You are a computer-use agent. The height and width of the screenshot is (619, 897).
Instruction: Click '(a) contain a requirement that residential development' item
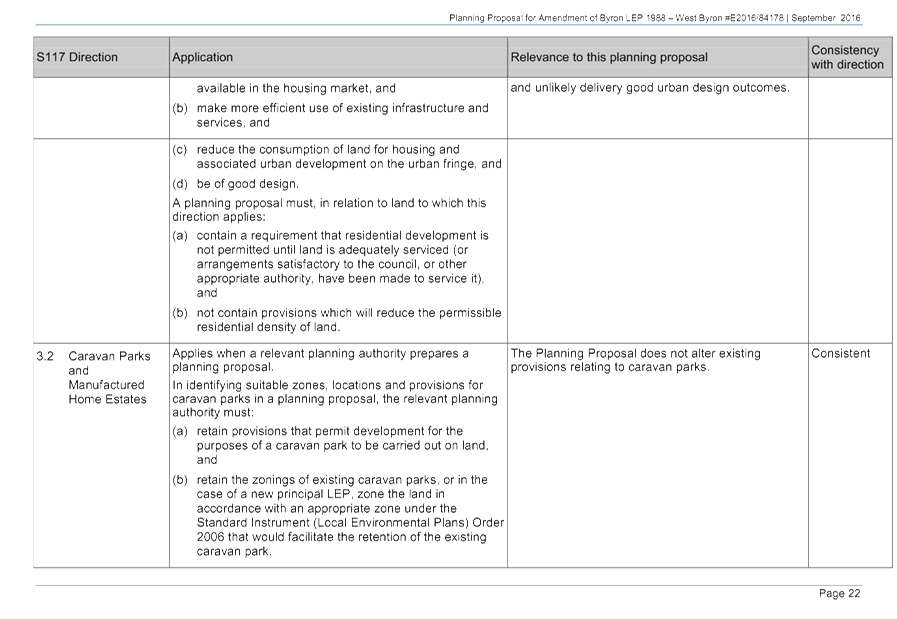[331, 264]
